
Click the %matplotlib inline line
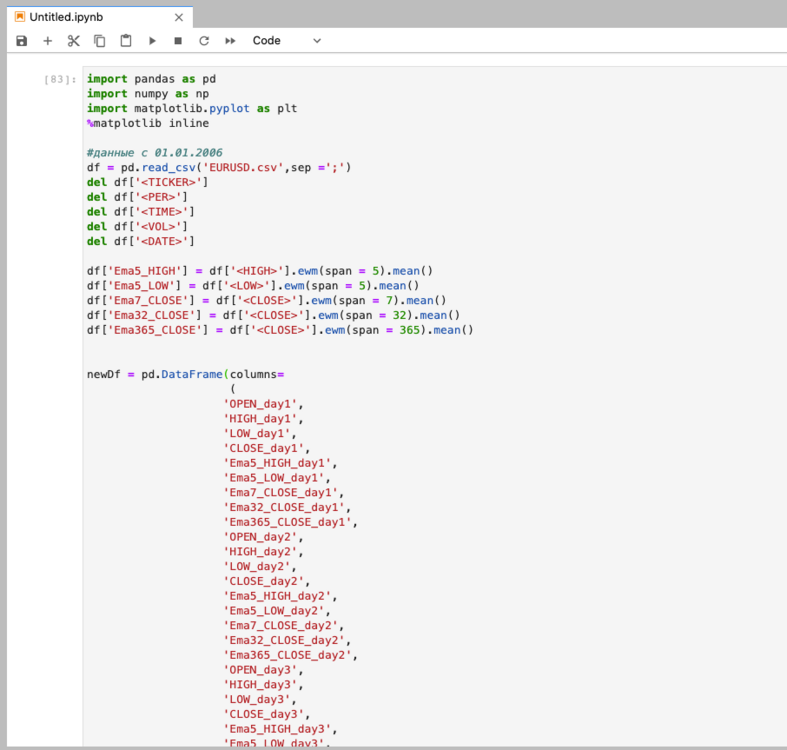point(148,123)
